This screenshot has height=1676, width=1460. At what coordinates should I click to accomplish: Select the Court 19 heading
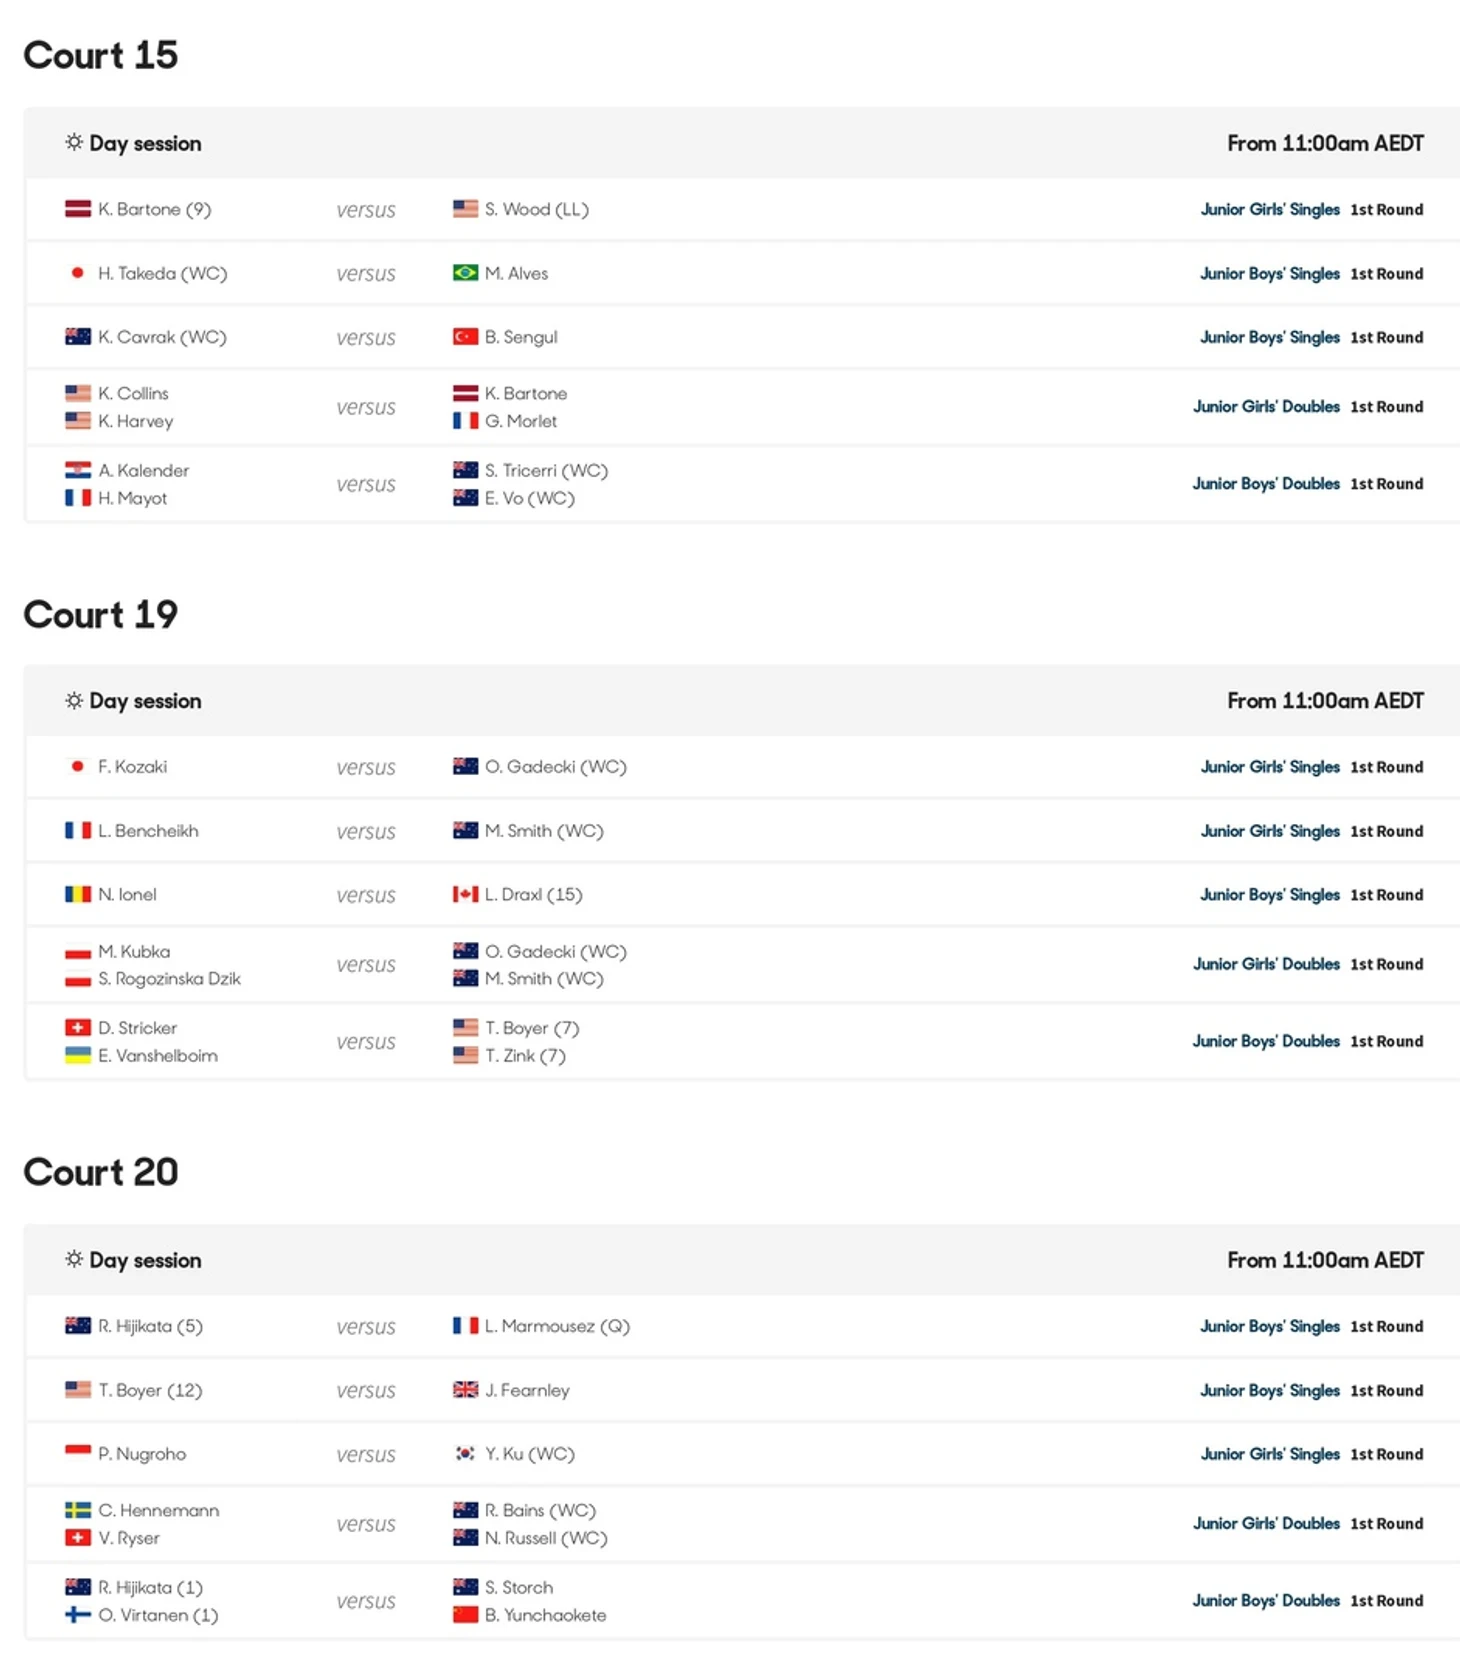pyautogui.click(x=101, y=614)
